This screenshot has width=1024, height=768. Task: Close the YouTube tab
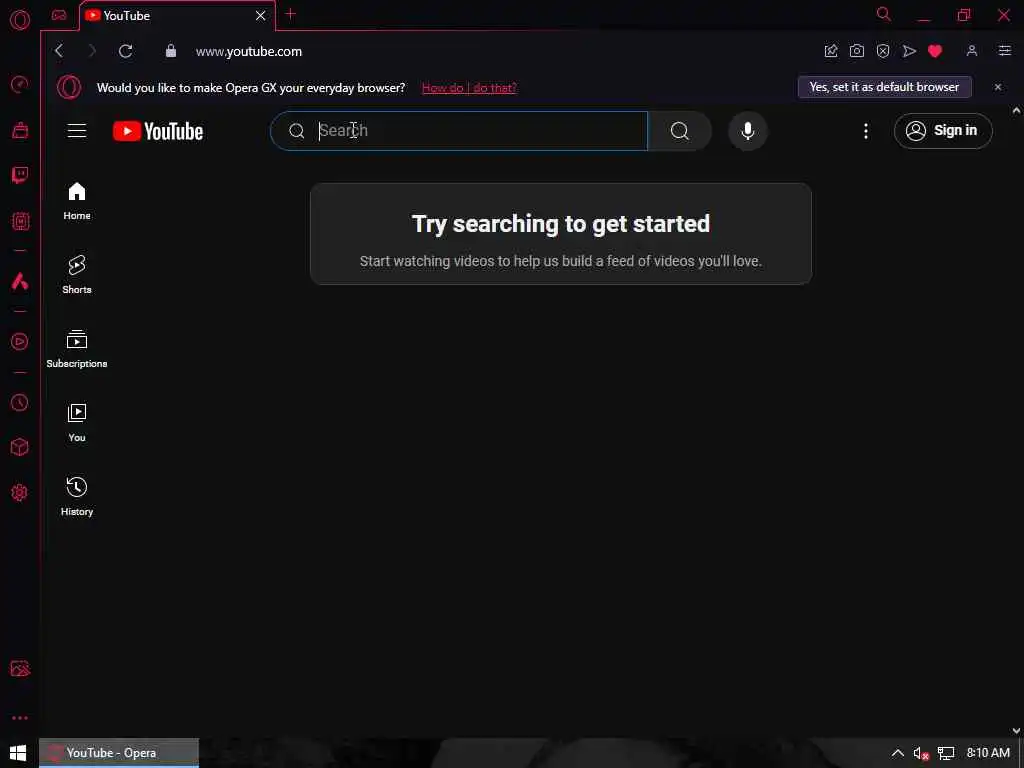[261, 16]
